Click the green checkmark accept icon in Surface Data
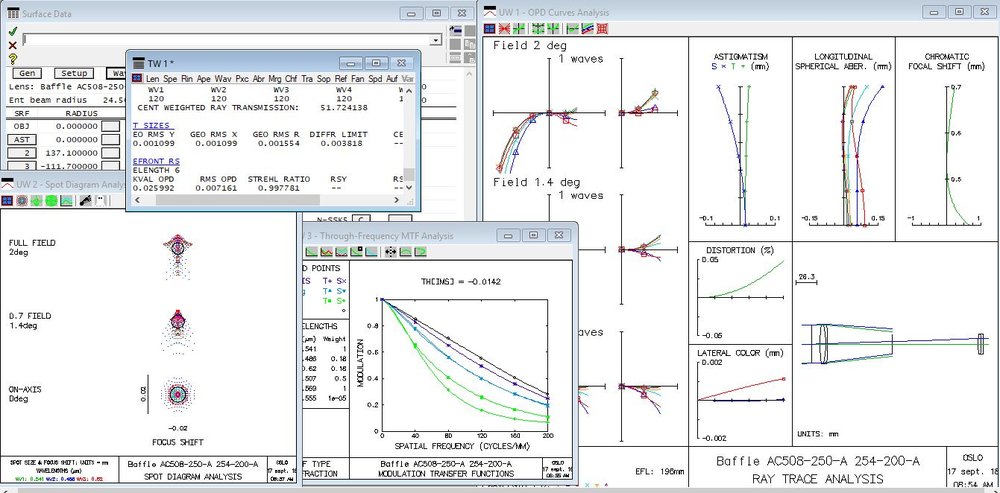The height and width of the screenshot is (493, 1000). click(12, 31)
